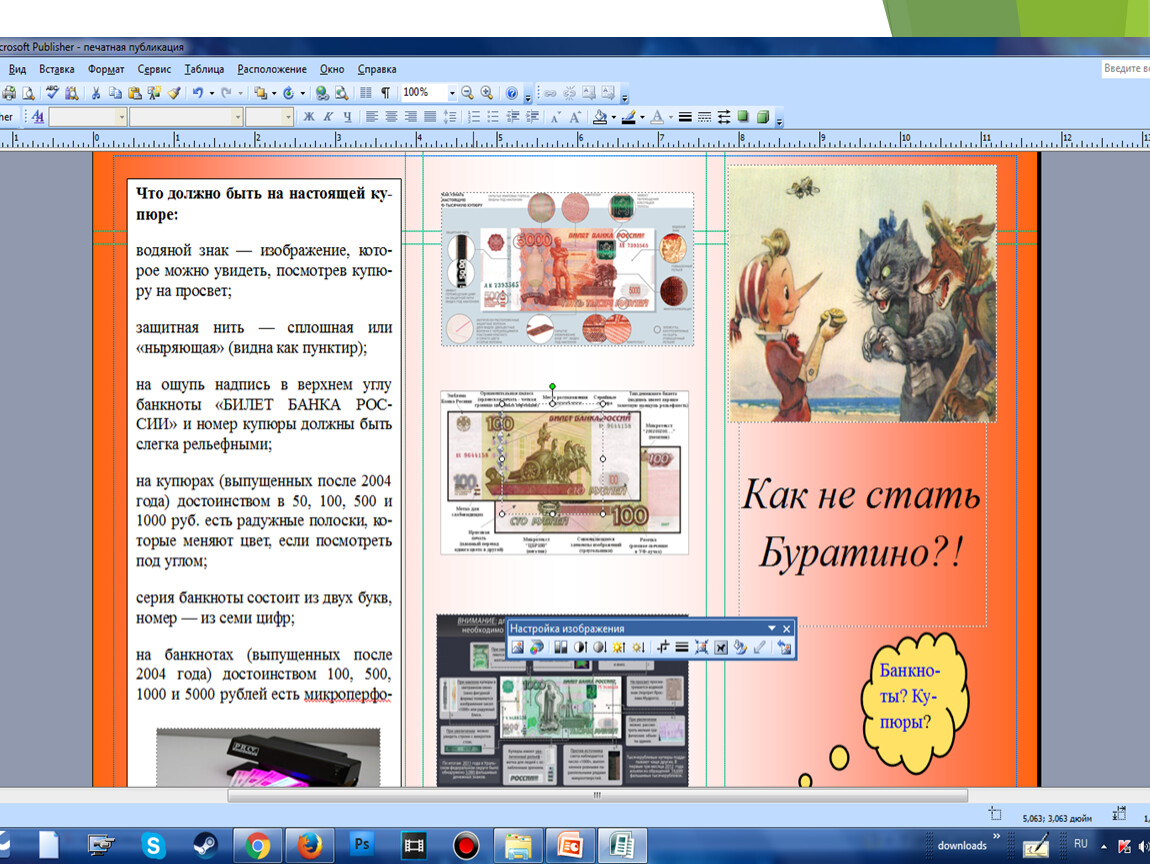Screen dimensions: 1150x864
Task: Click the Copy icon
Action: pyautogui.click(x=115, y=93)
